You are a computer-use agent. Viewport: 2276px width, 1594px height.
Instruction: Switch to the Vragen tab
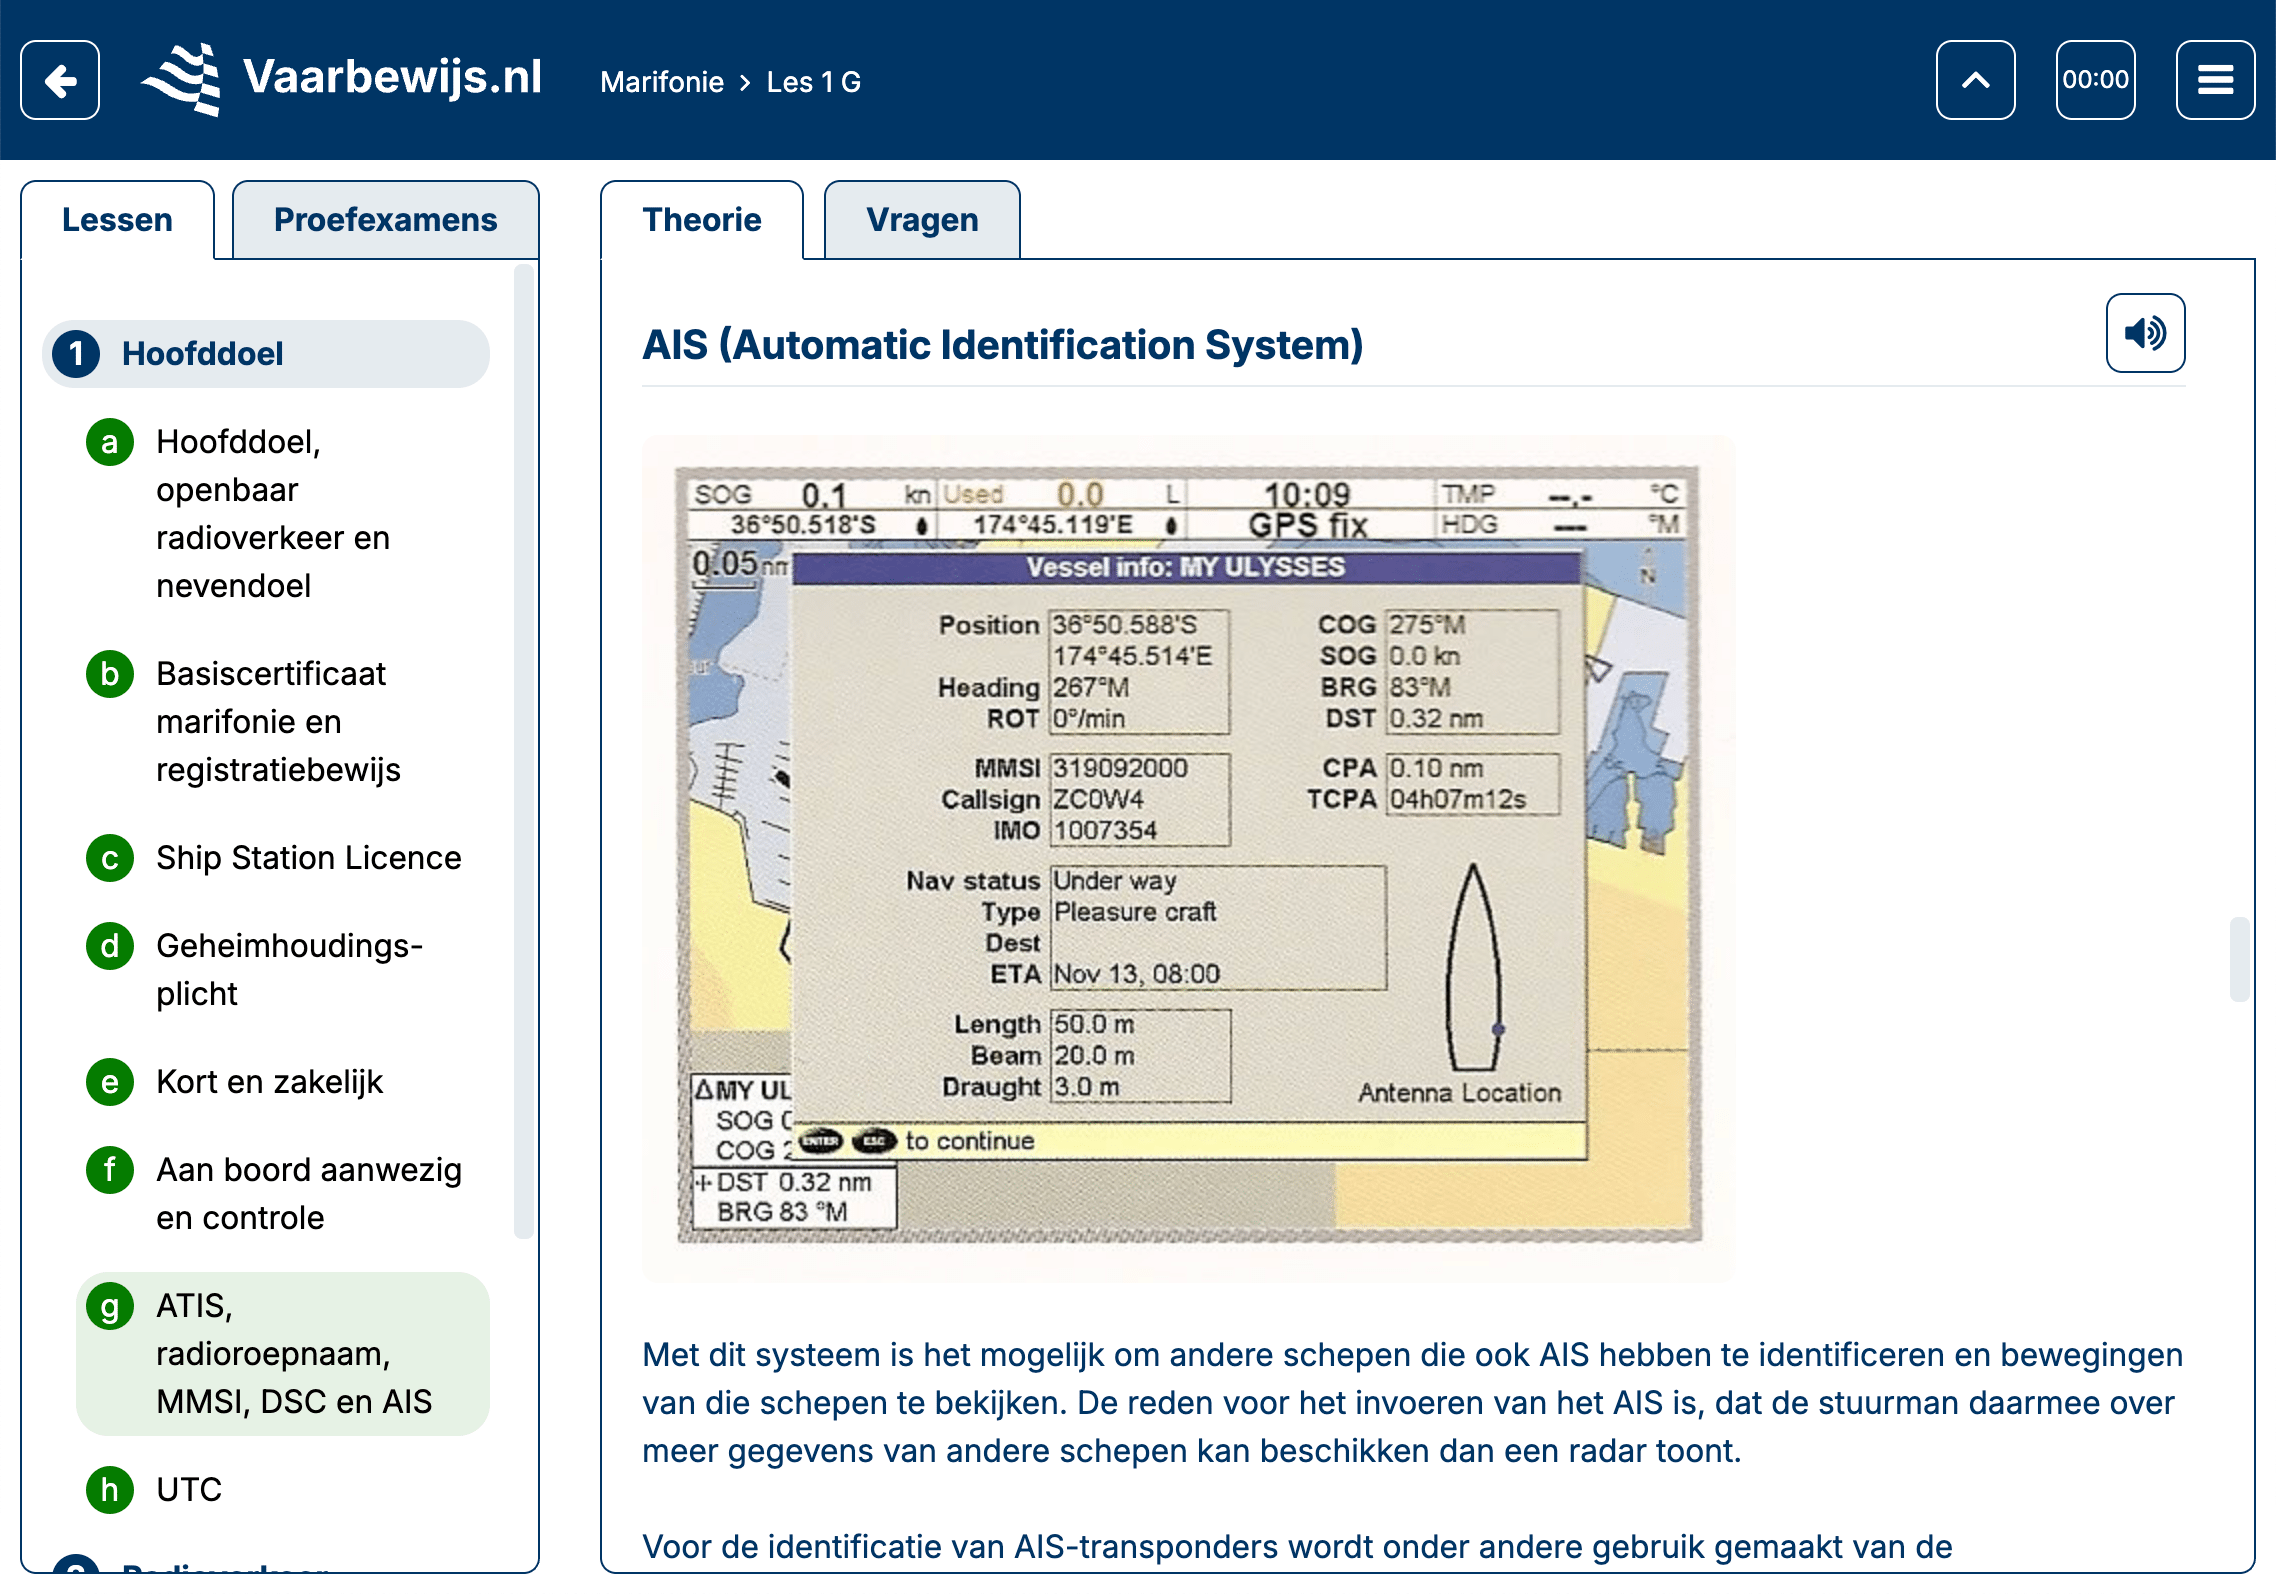[922, 220]
